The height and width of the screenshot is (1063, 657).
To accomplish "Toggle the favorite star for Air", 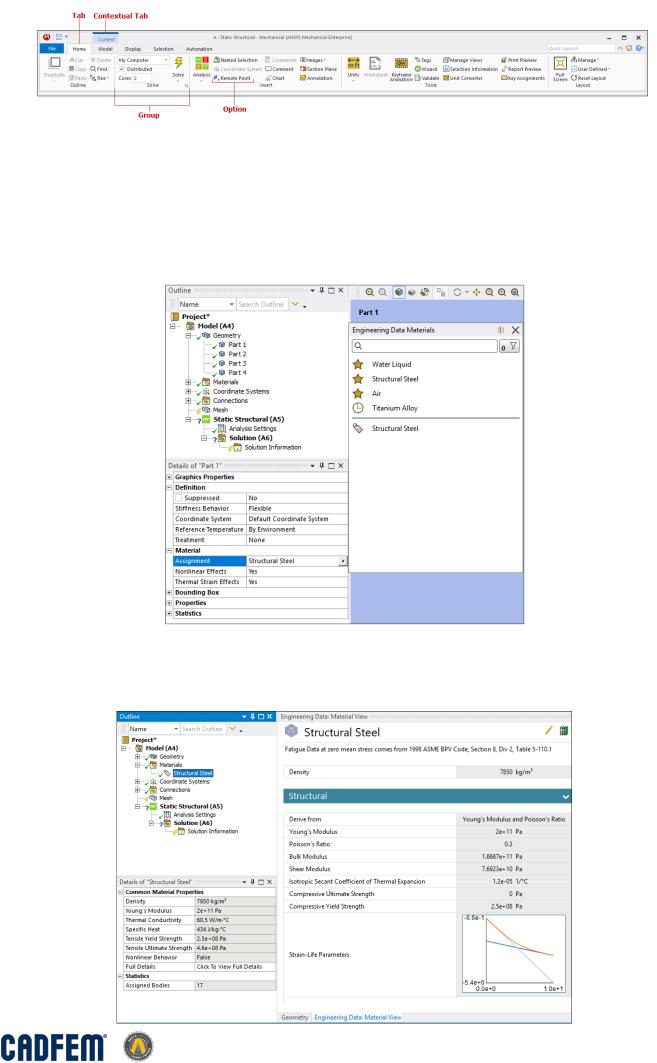I will [358, 393].
